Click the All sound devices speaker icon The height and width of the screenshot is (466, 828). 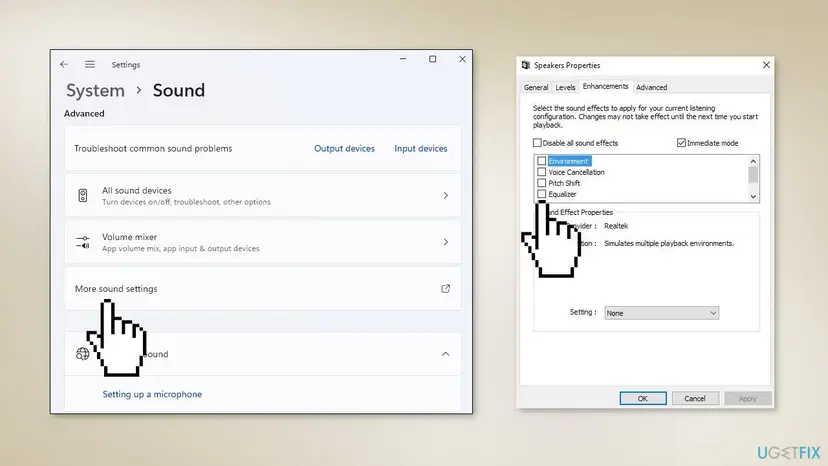pos(83,195)
